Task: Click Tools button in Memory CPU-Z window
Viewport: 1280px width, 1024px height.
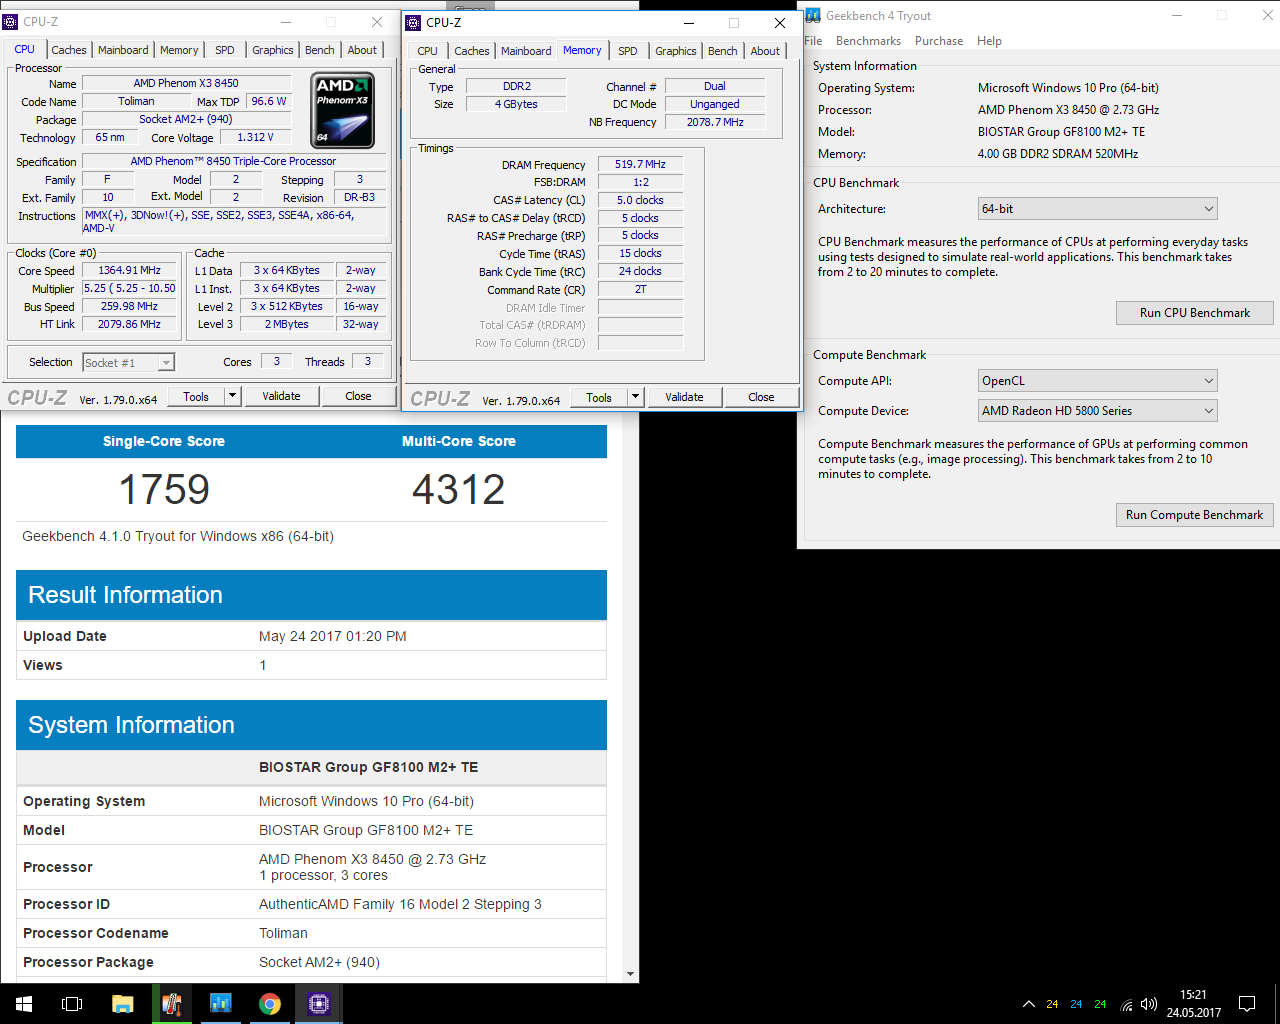Action: 599,397
